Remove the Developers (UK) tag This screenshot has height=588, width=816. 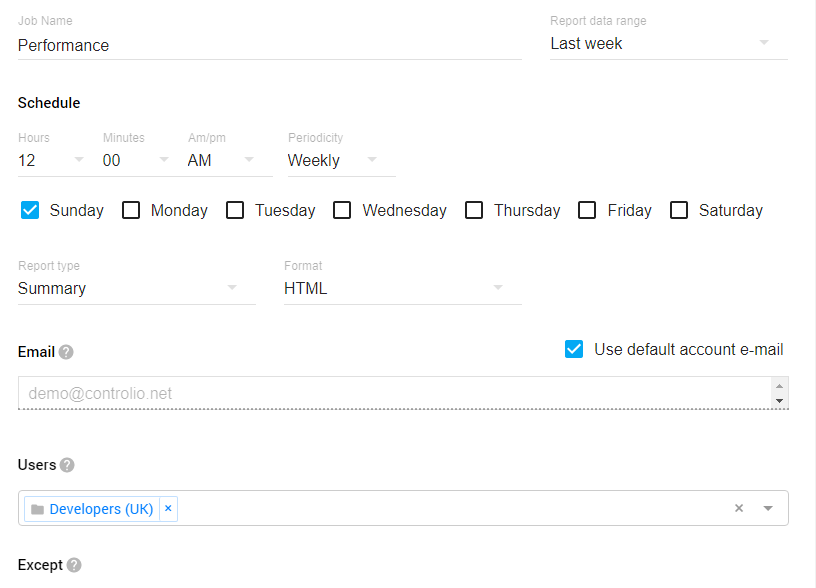coord(168,509)
